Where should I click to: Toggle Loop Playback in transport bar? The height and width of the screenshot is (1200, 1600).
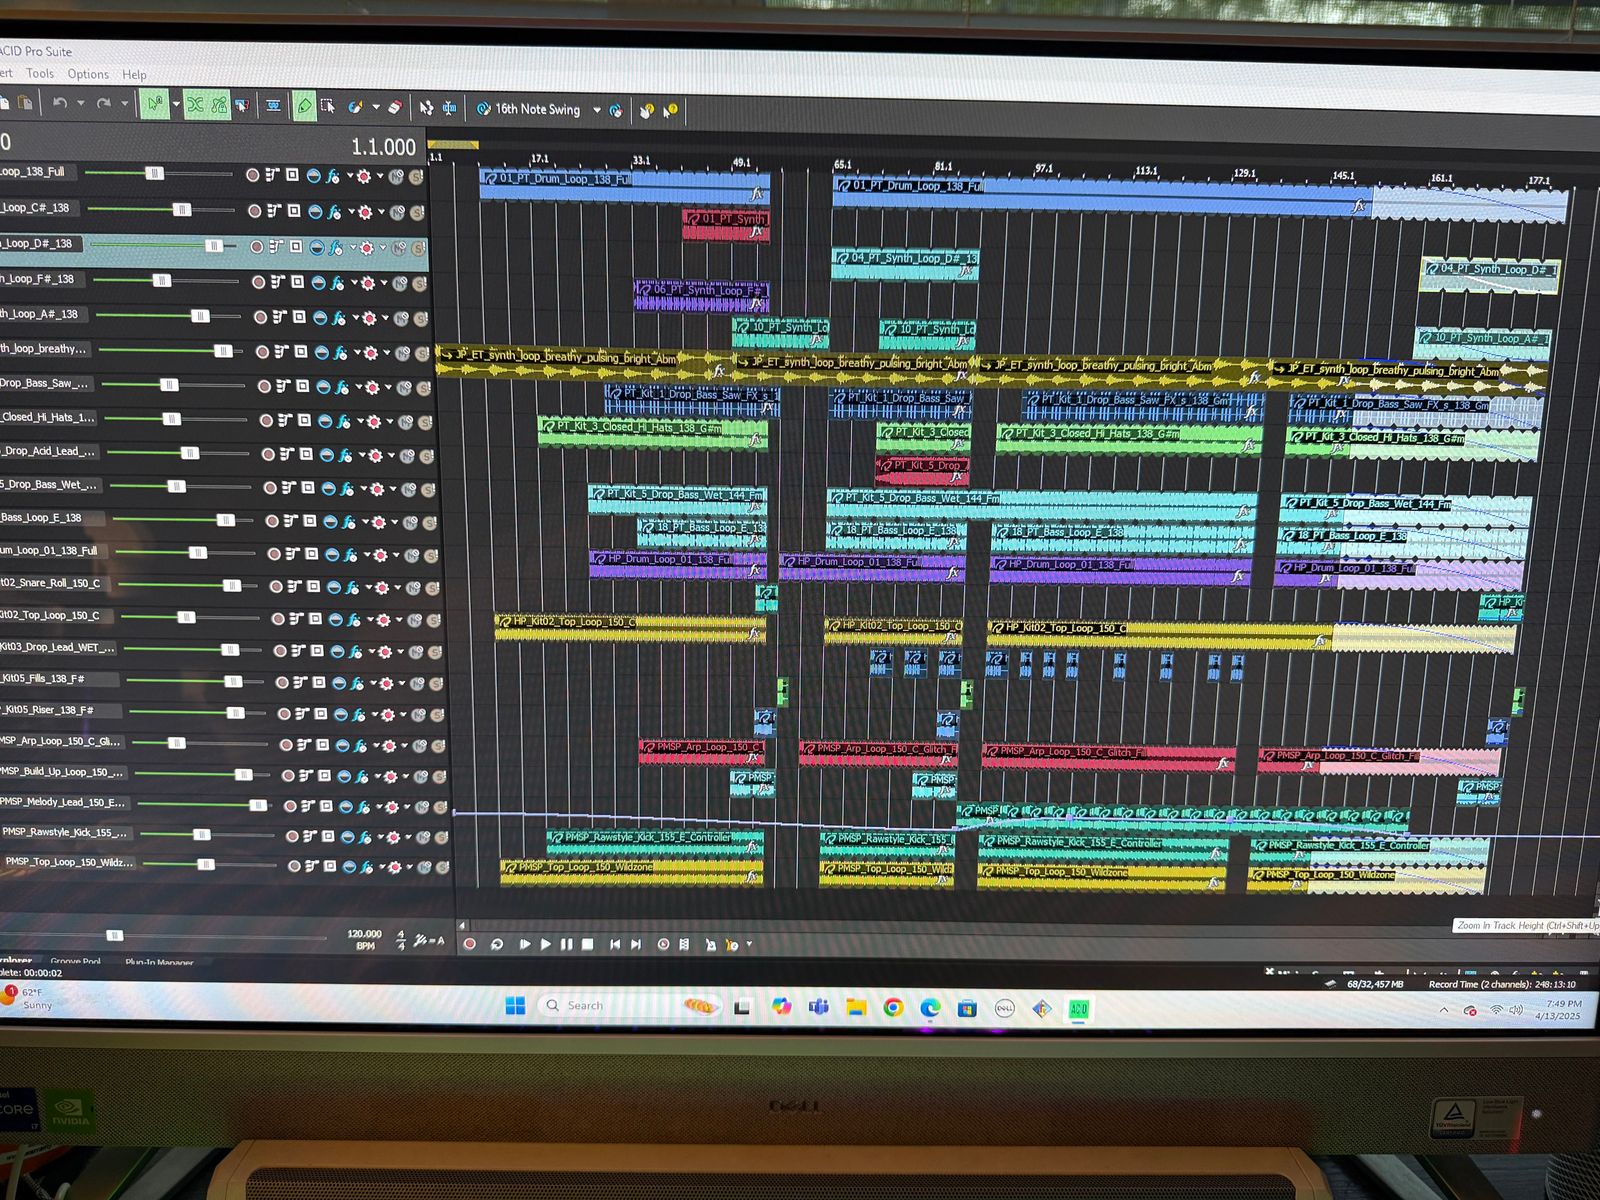click(496, 944)
